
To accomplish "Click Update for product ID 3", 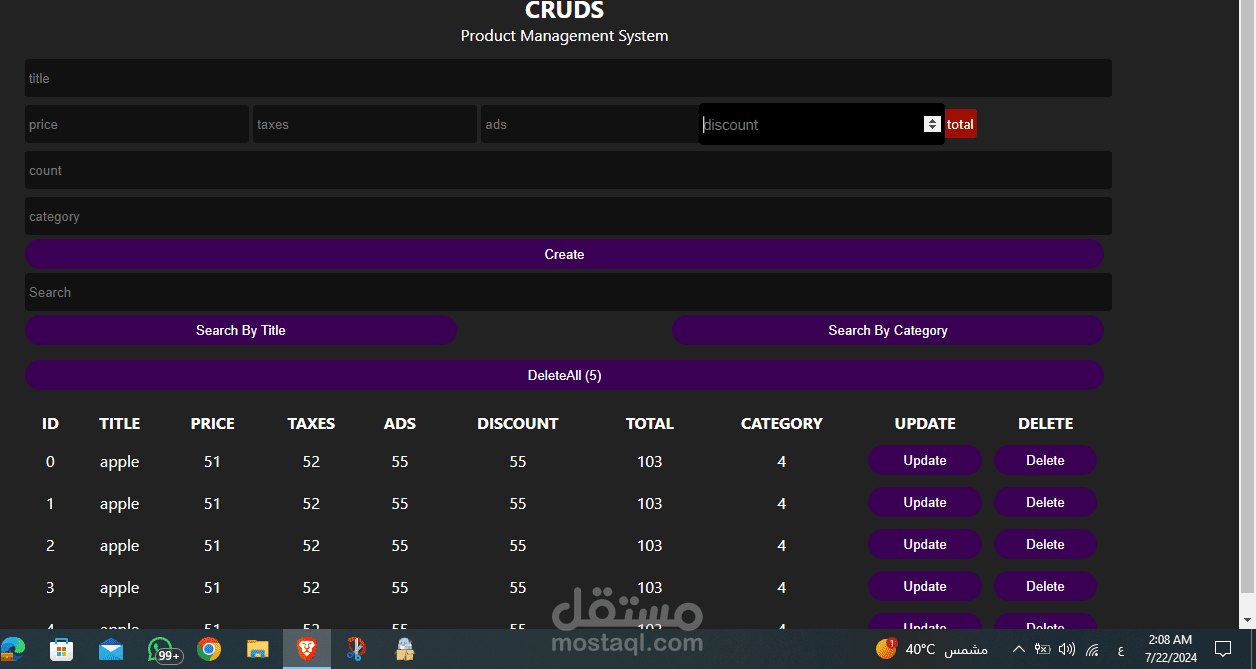I will click(x=925, y=586).
